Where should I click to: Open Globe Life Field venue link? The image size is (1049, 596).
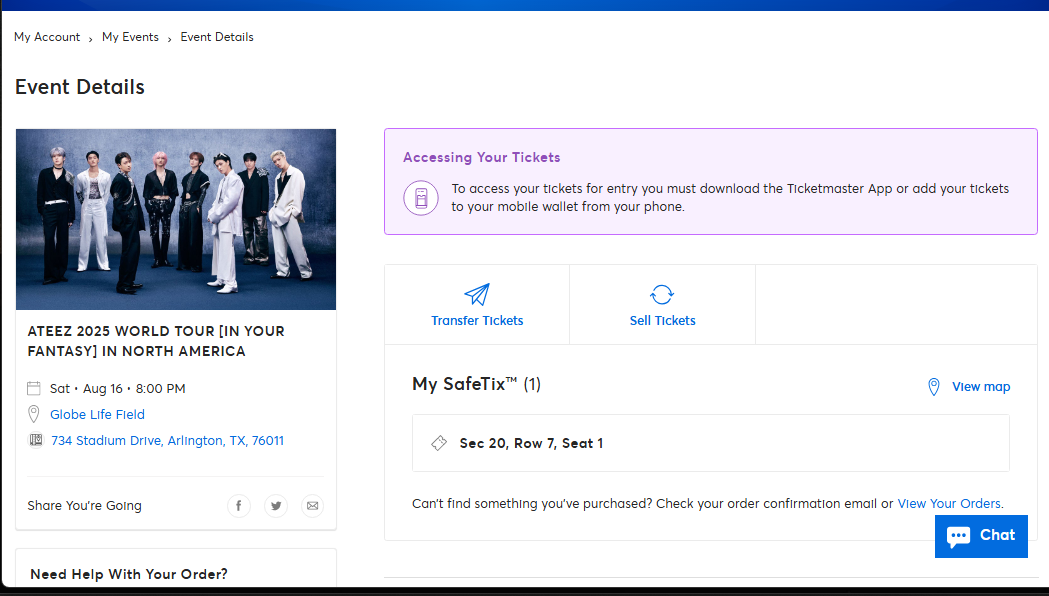[x=97, y=415]
